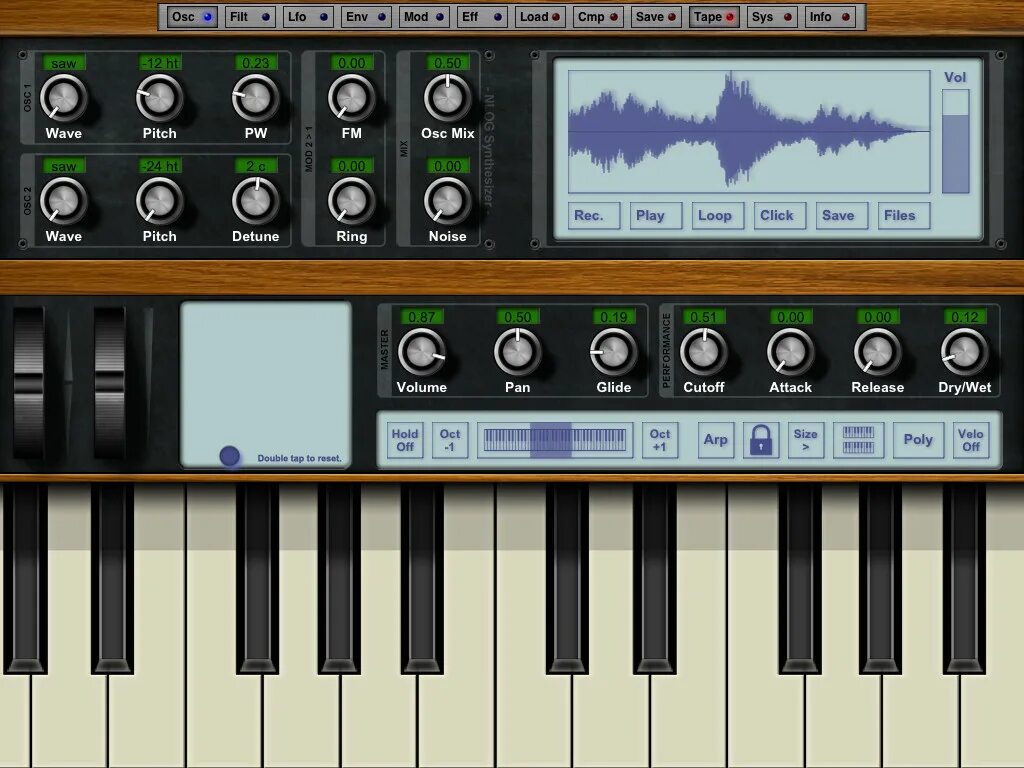Activate the Arp function

716,440
